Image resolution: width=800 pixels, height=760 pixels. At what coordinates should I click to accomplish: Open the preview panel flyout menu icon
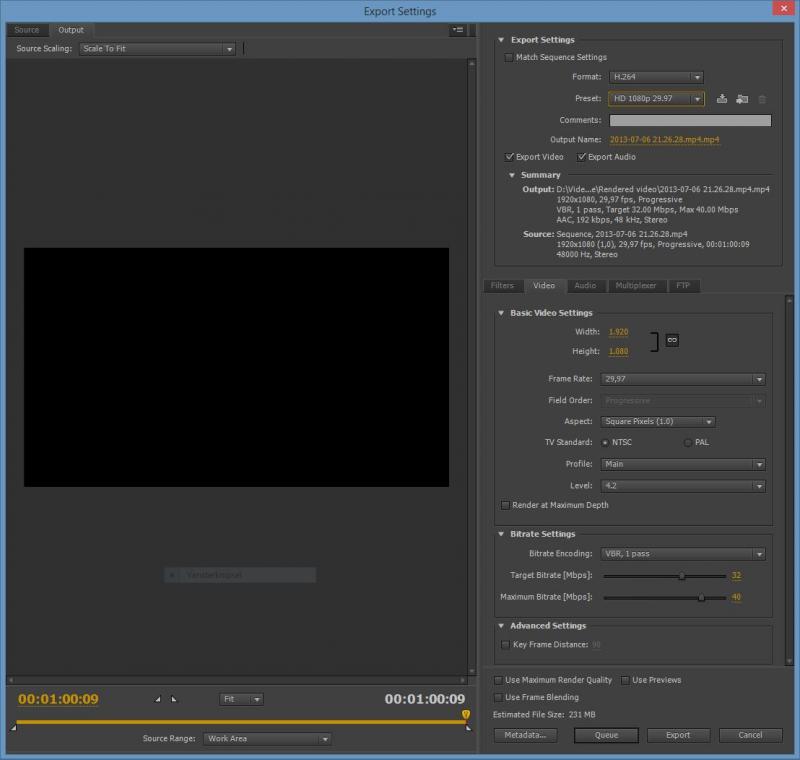coord(458,30)
